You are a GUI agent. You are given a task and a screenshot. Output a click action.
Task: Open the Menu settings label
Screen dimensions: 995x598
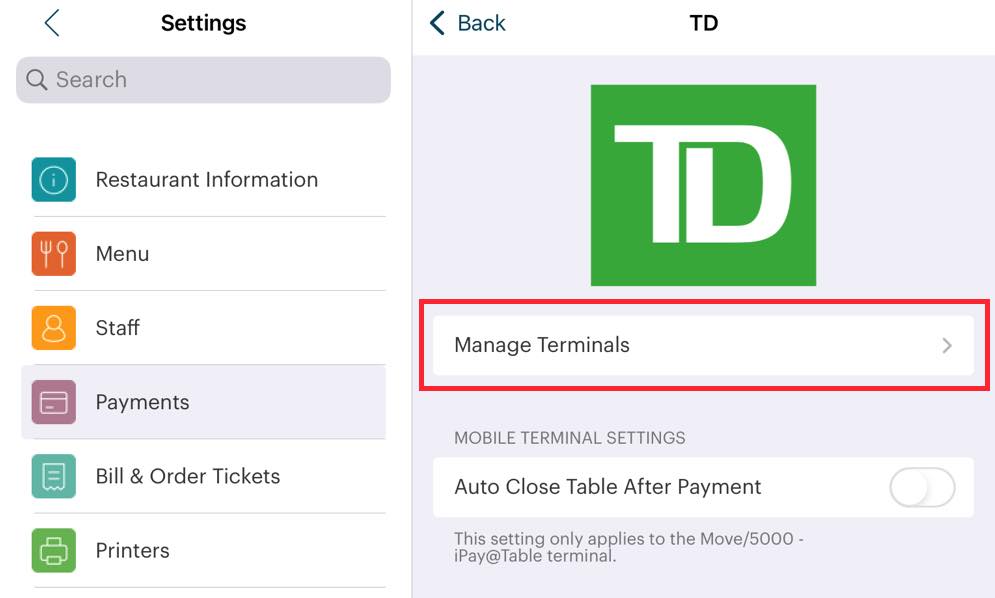tap(122, 254)
